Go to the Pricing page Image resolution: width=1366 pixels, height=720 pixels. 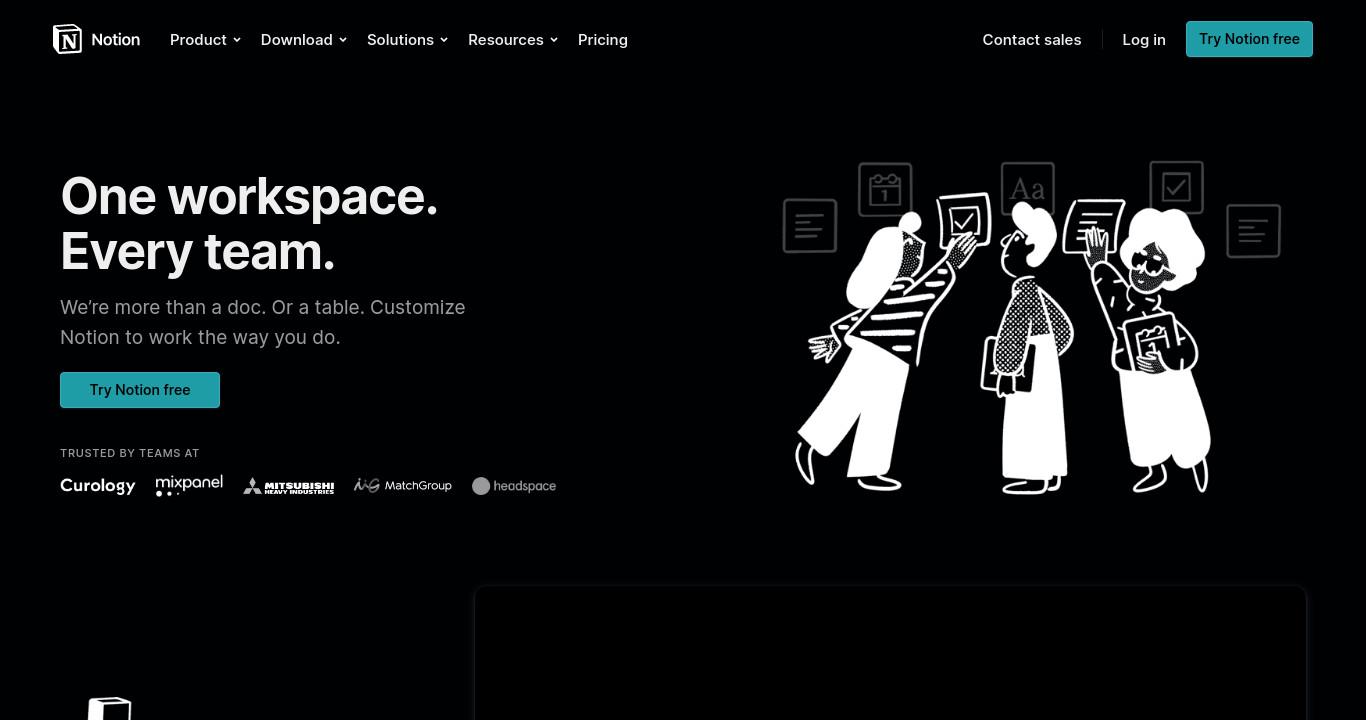603,40
